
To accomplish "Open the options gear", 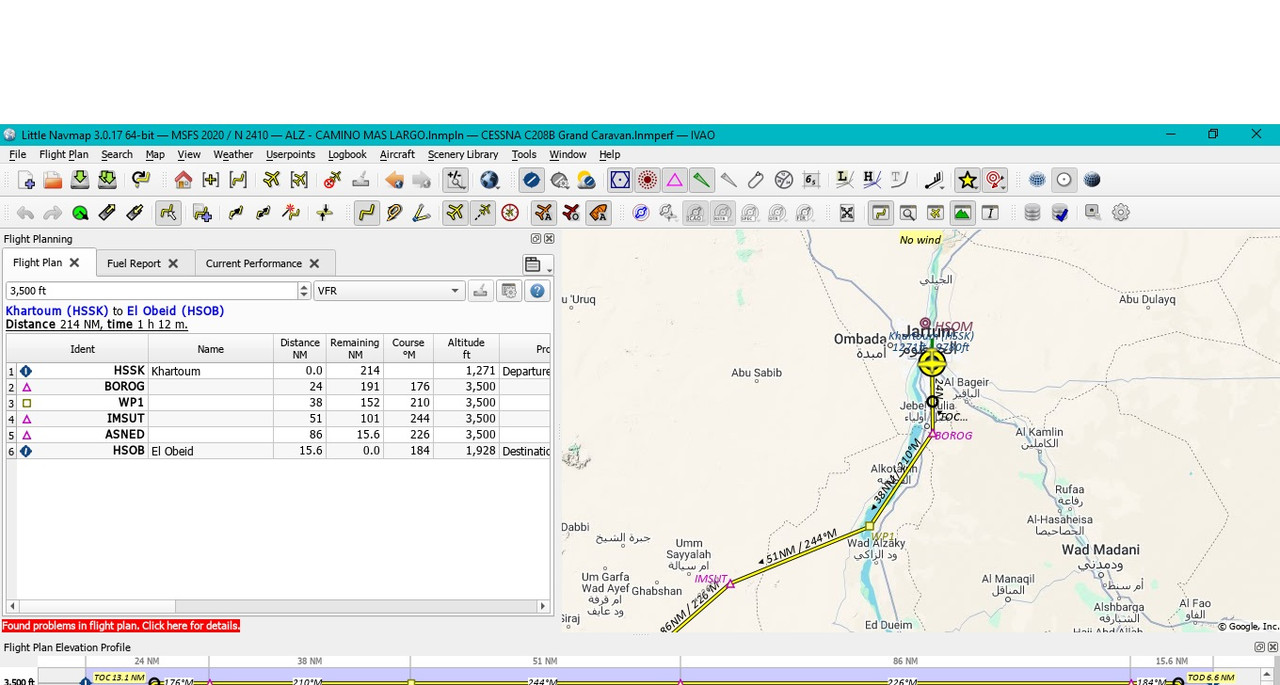I will coord(1121,213).
